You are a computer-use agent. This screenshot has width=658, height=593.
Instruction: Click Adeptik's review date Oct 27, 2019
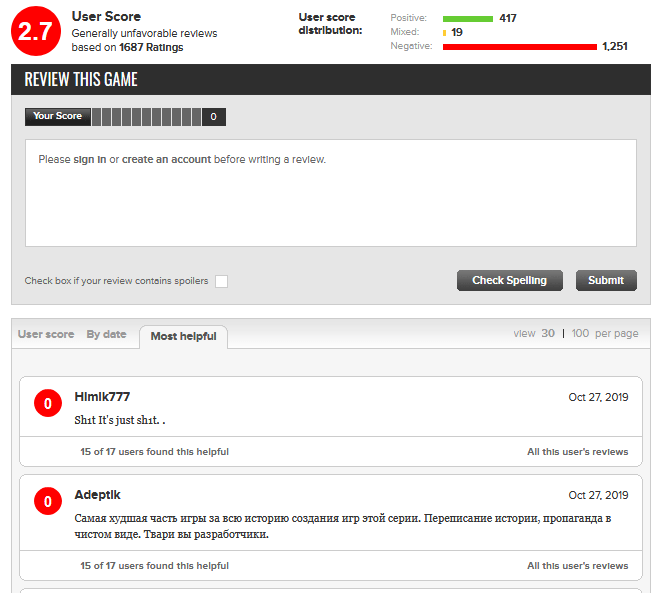click(x=598, y=495)
